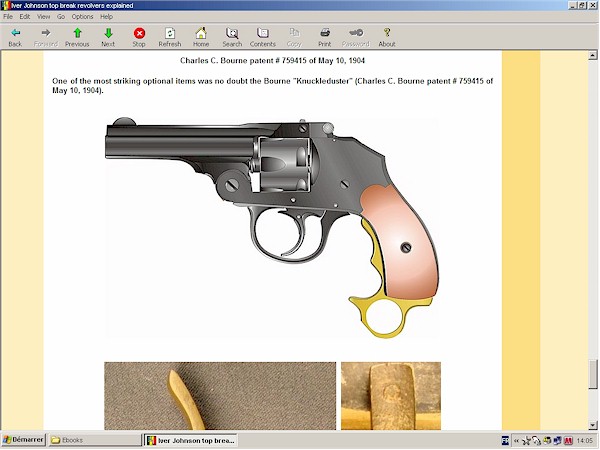Viewport: 600px width, 450px height.
Task: Select the Iver Johnson top brea... taskbar button
Action: tap(191, 440)
